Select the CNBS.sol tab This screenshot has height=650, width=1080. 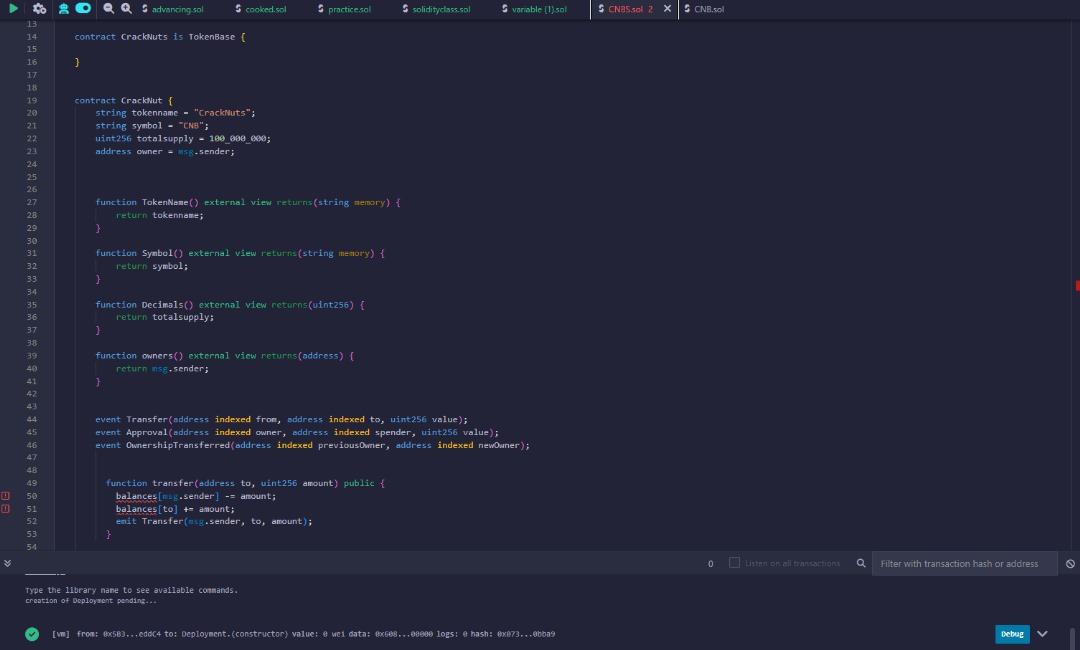coord(625,9)
